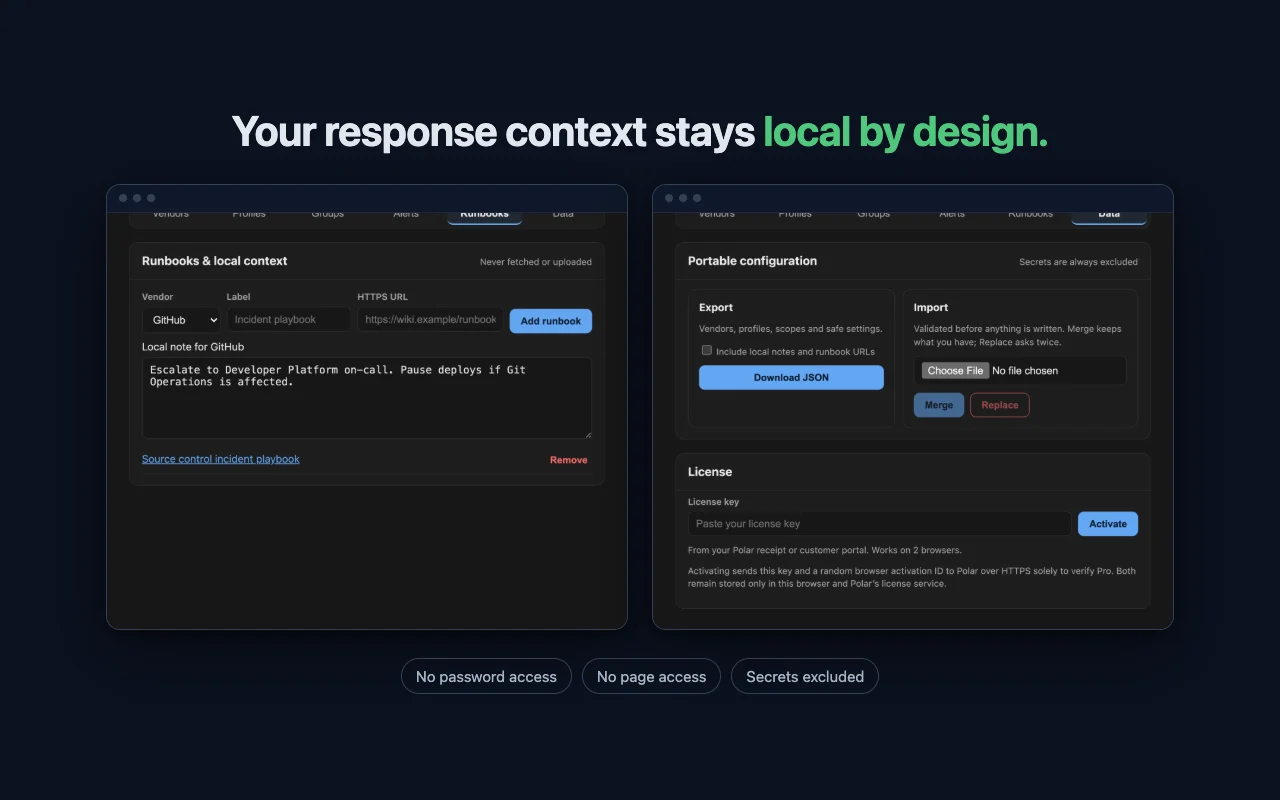The image size is (1280, 800).
Task: Click the 'Secrets excluded' badge
Action: point(805,677)
